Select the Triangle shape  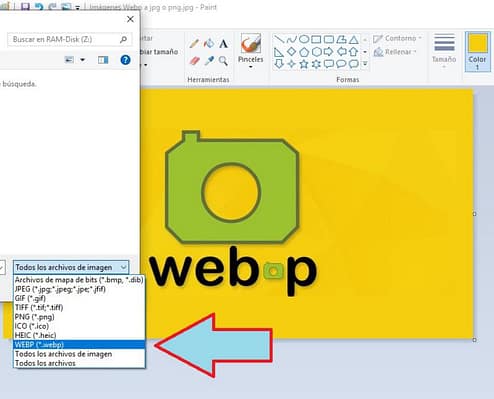[x=354, y=40]
